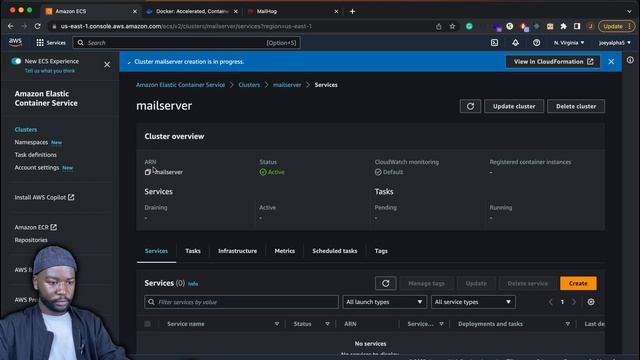Open the joeyalpha5 account dropdown
The height and width of the screenshot is (360, 640).
coord(615,42)
